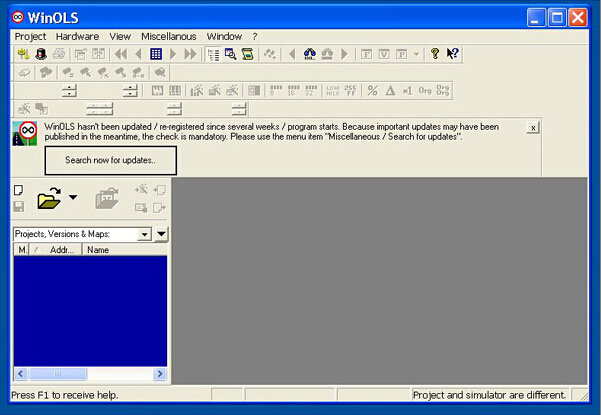The width and height of the screenshot is (601, 415).
Task: Click the horizontal scrollbar thumb in map list
Action: (57, 374)
